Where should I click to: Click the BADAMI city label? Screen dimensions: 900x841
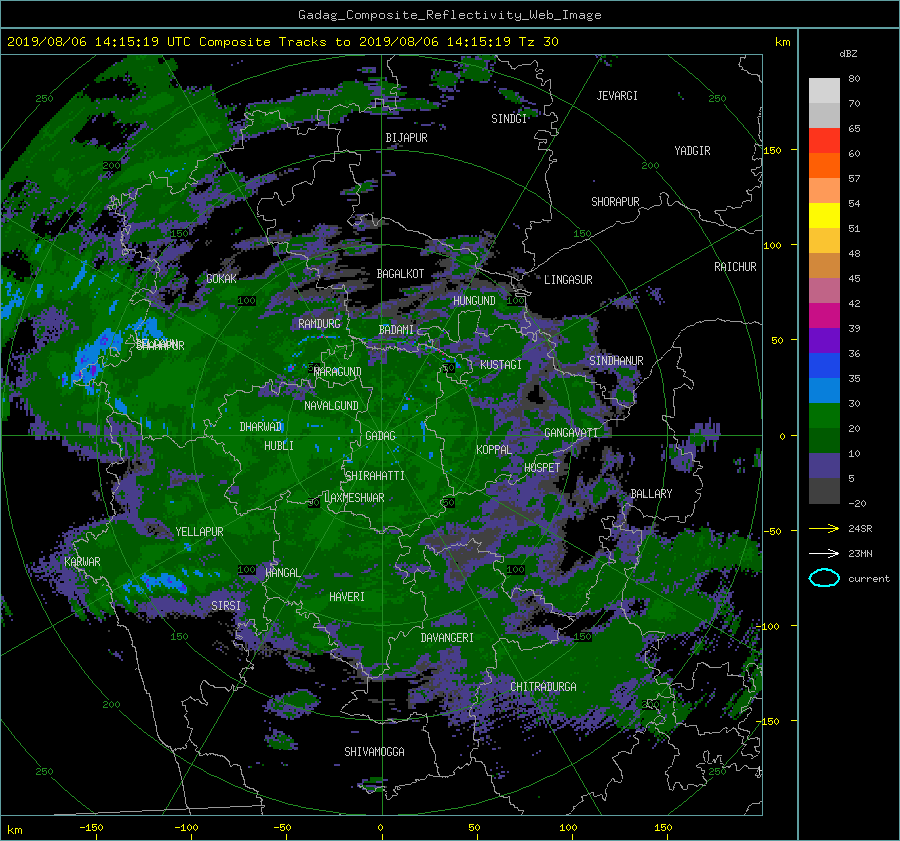396,330
